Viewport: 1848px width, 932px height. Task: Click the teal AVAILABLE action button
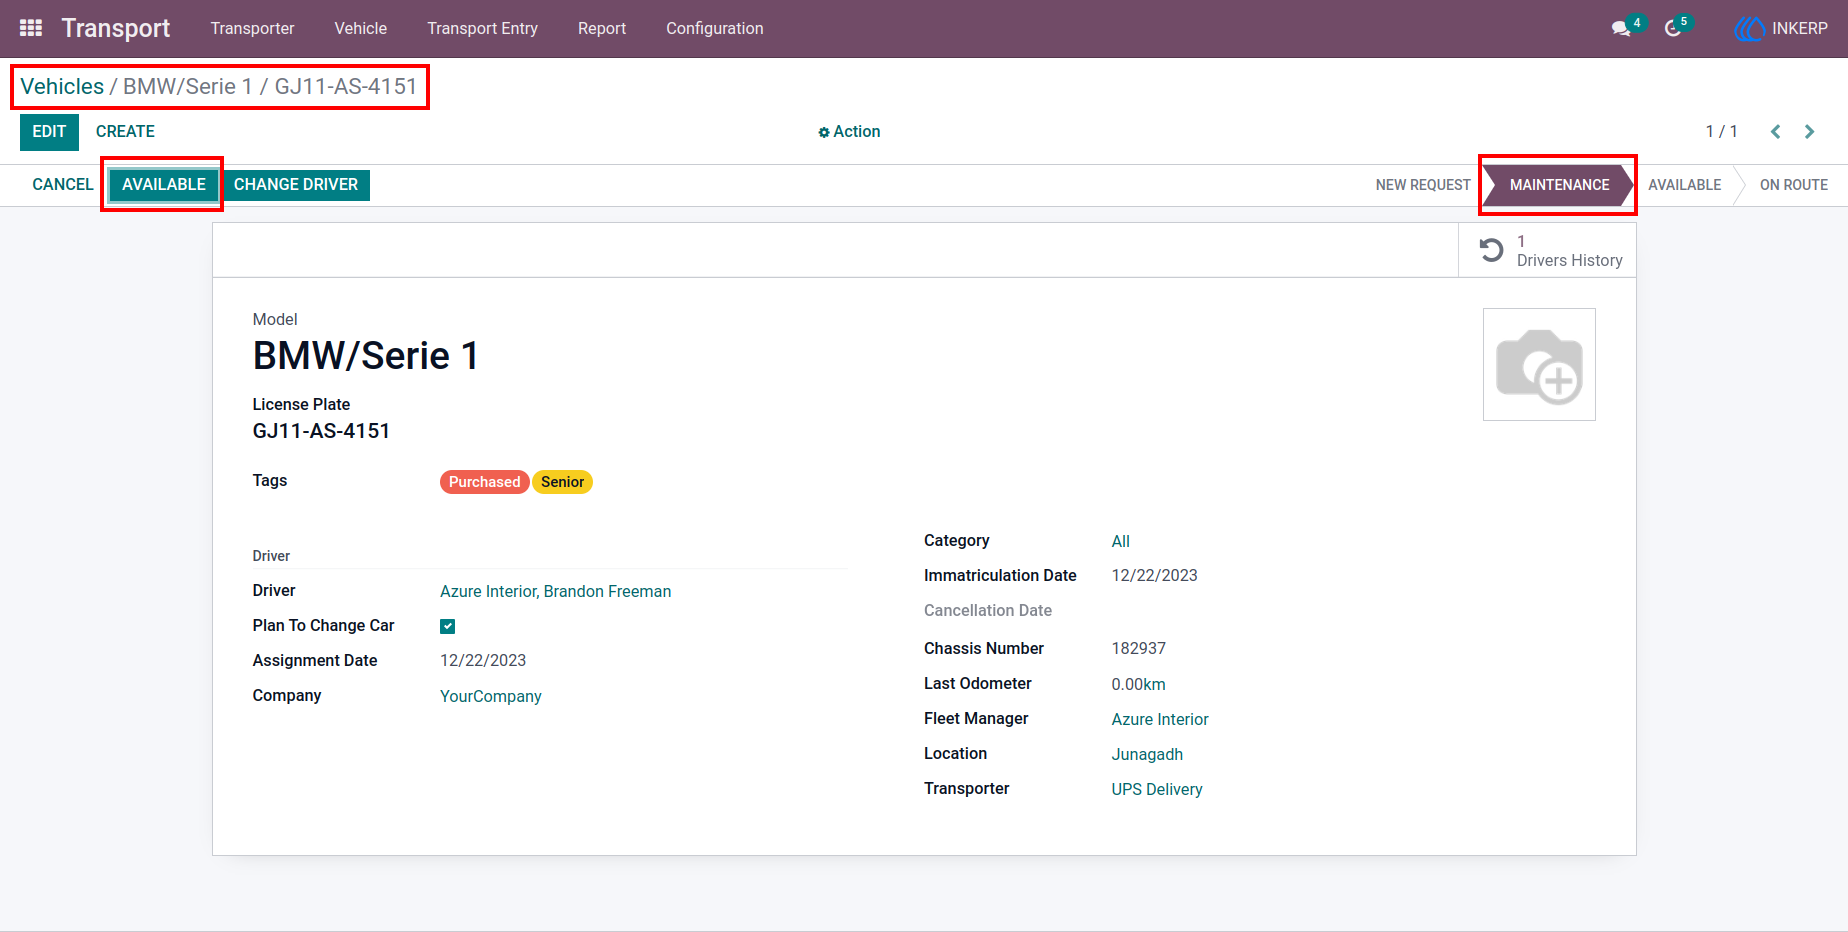164,185
